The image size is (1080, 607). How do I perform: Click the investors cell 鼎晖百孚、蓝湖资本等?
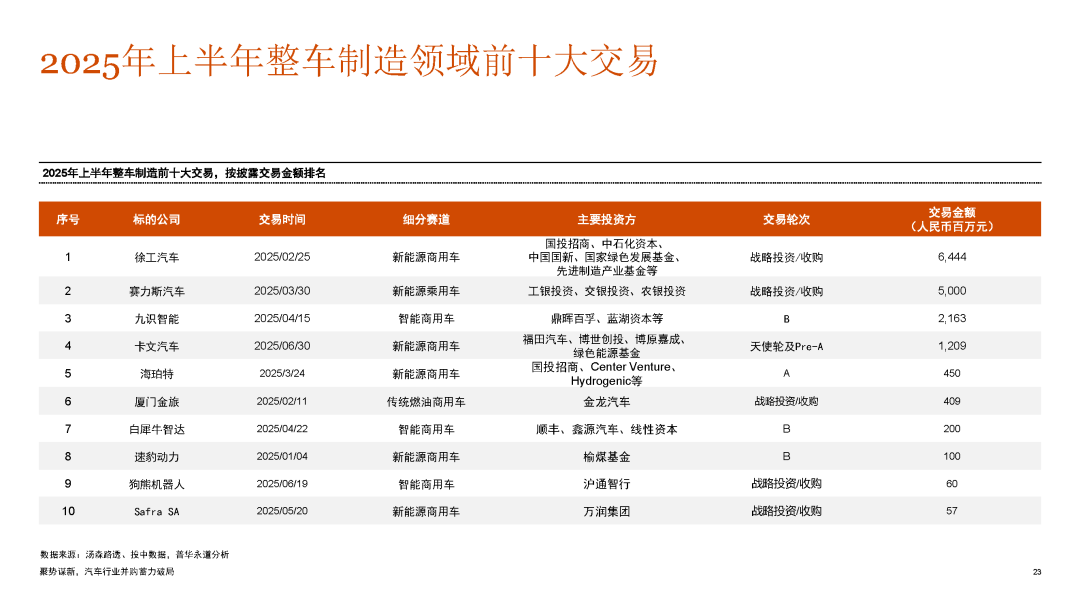point(606,319)
